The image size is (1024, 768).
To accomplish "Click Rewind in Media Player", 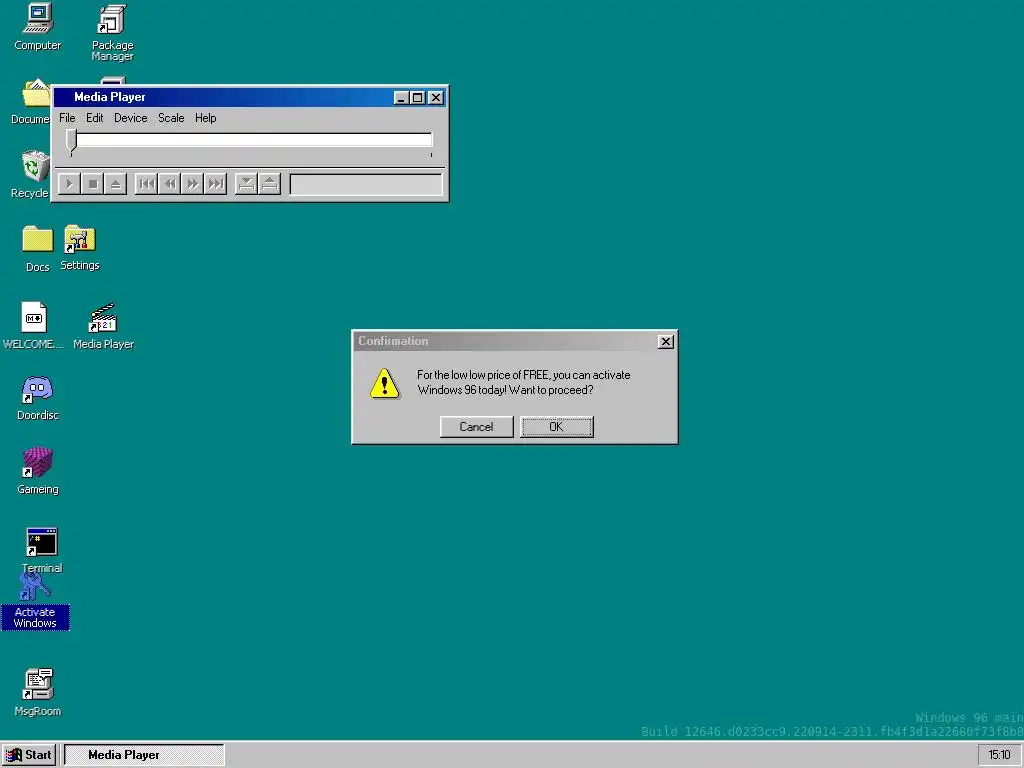I will (x=170, y=184).
